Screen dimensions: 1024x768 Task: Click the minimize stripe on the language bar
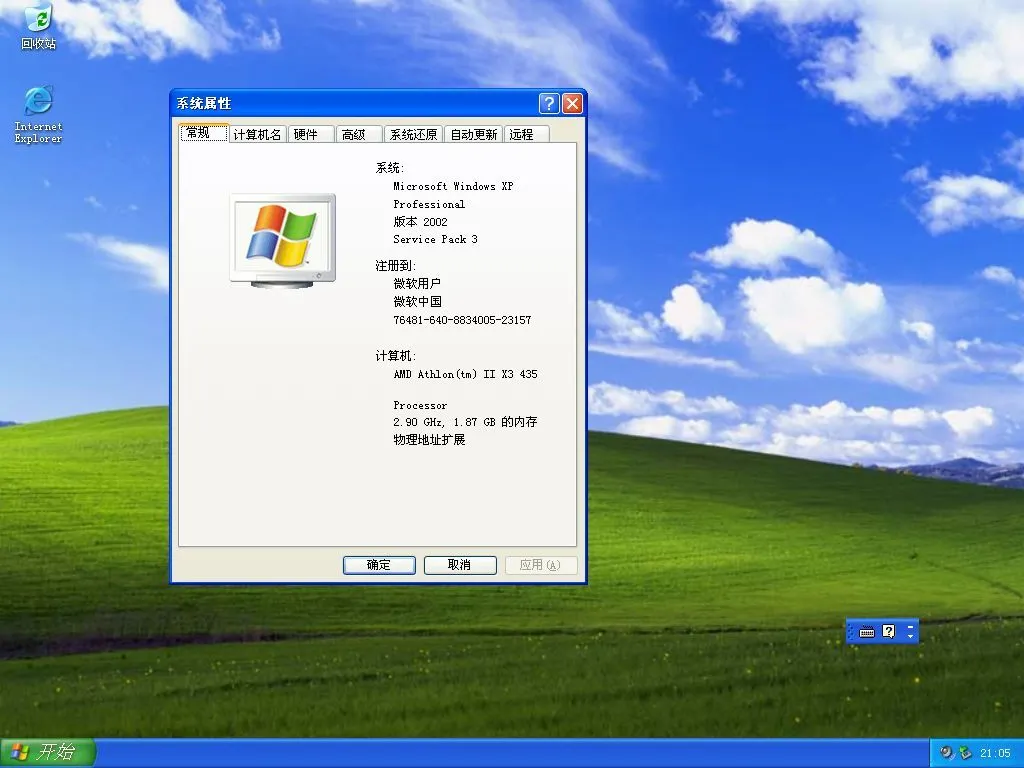tap(913, 626)
